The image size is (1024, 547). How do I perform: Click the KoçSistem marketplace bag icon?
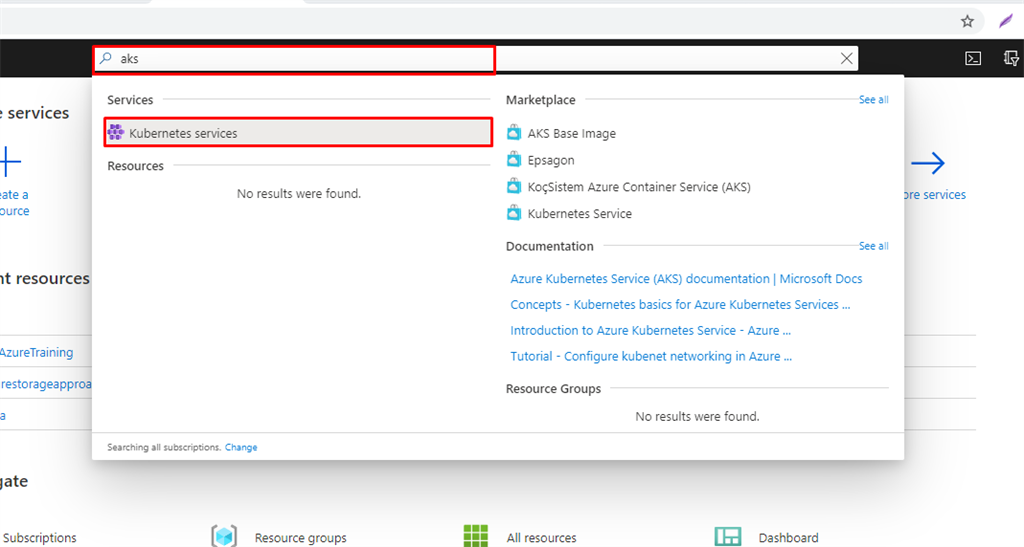(514, 187)
